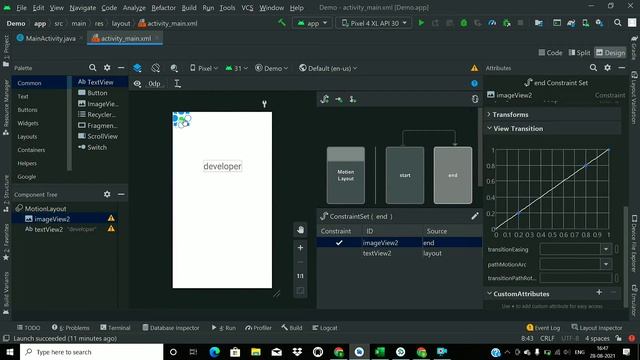This screenshot has width=640, height=360.
Task: Open the Layout Inspector
Action: pos(597,327)
